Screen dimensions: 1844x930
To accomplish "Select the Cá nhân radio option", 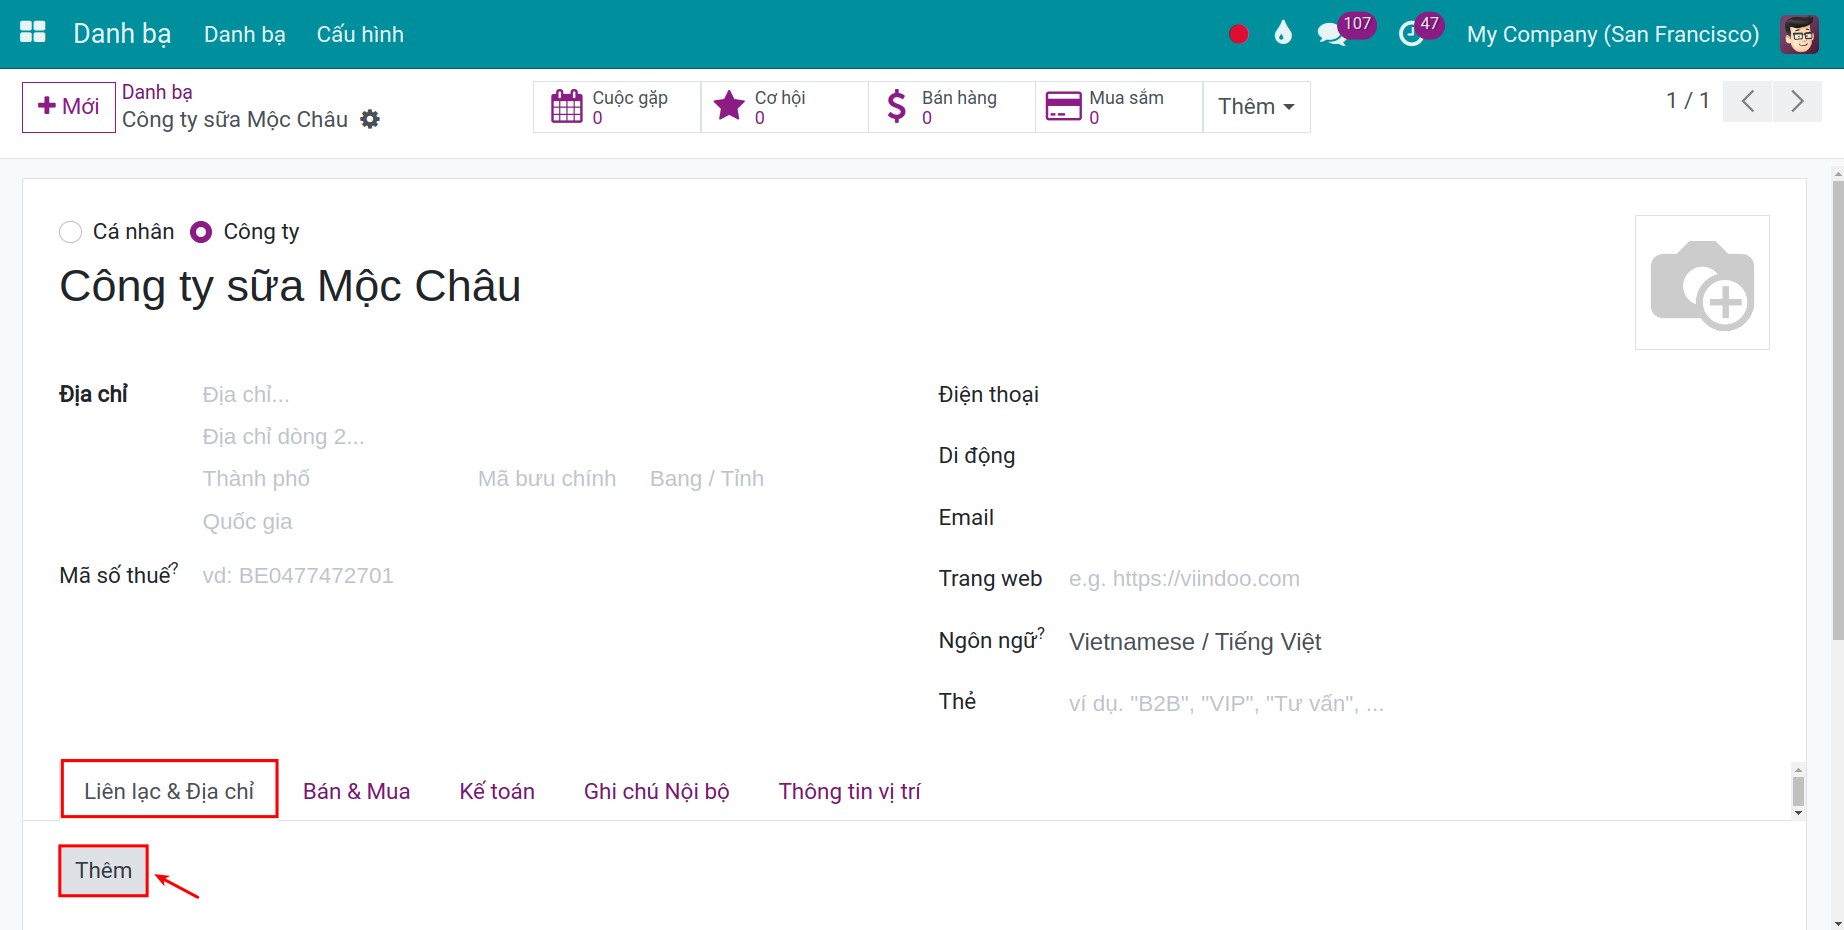I will coord(70,232).
